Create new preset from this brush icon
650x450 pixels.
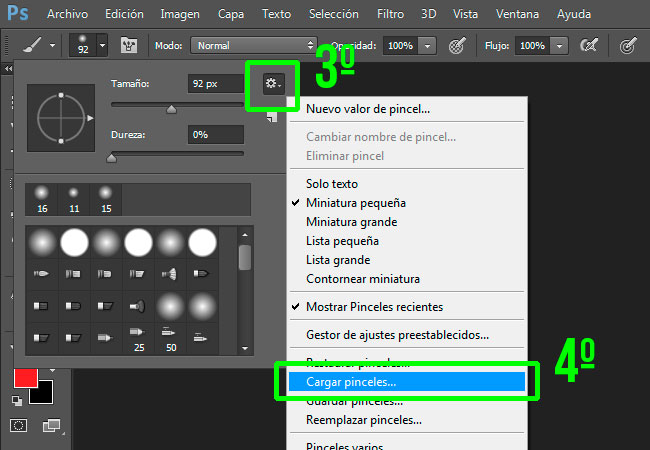click(272, 117)
